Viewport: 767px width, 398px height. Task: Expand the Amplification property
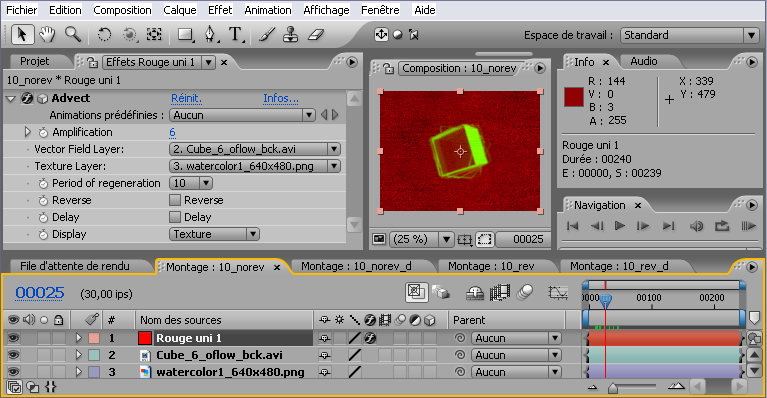27,132
